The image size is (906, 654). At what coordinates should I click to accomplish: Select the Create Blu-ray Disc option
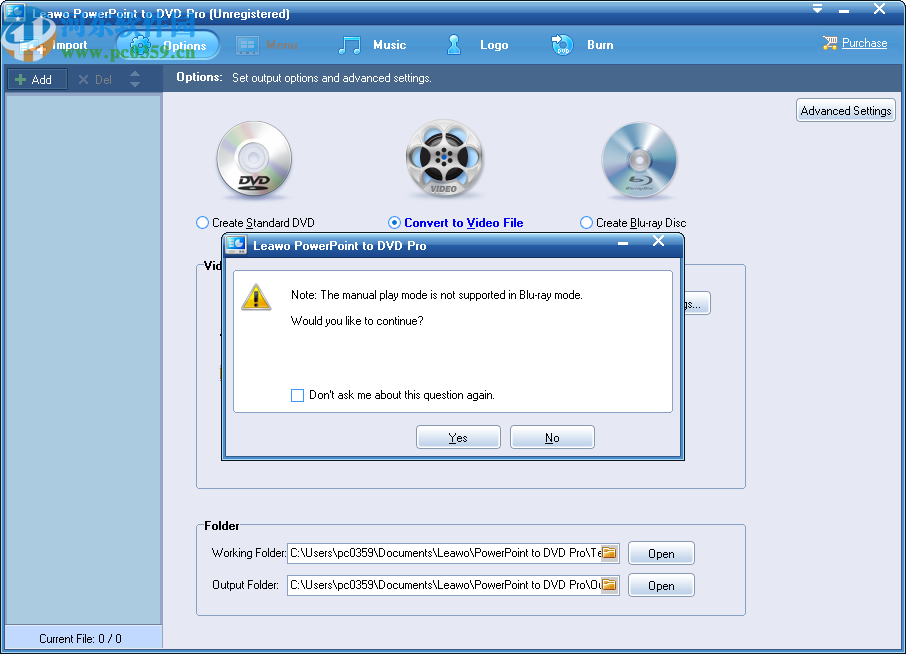click(586, 222)
